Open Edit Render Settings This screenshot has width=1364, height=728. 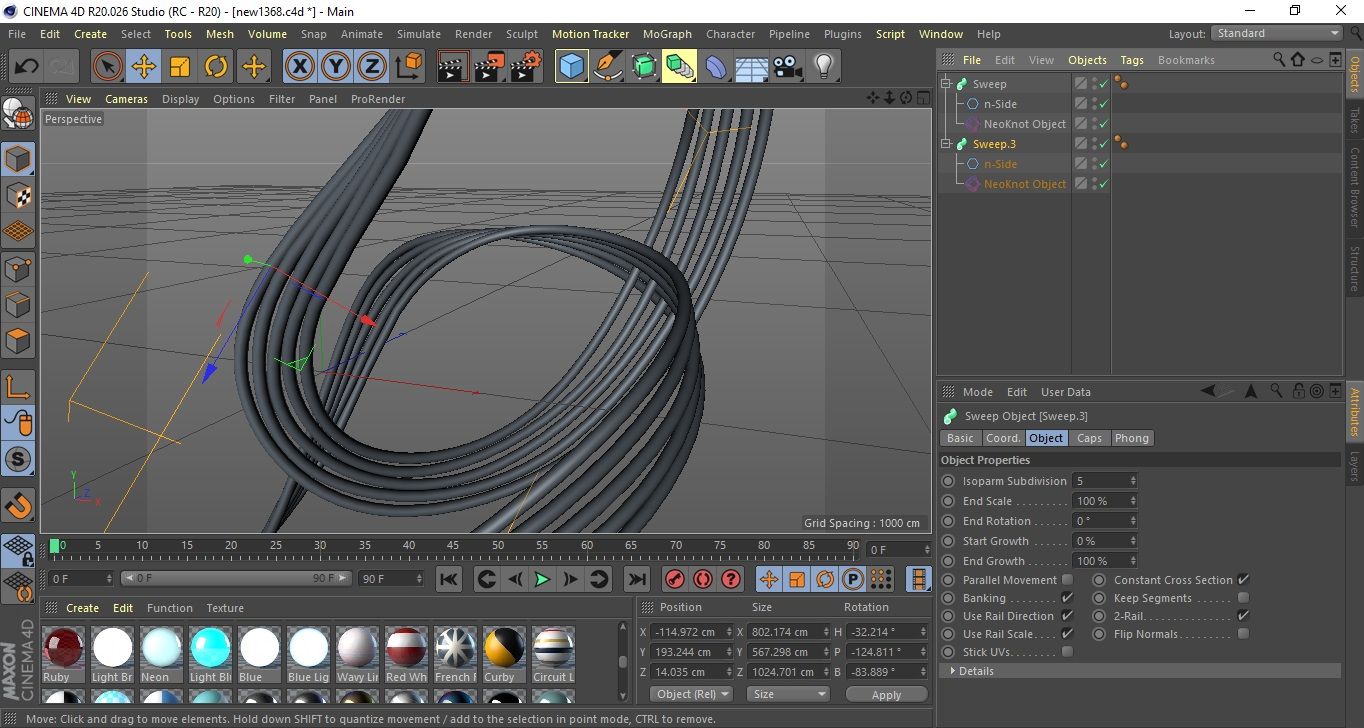click(x=526, y=67)
